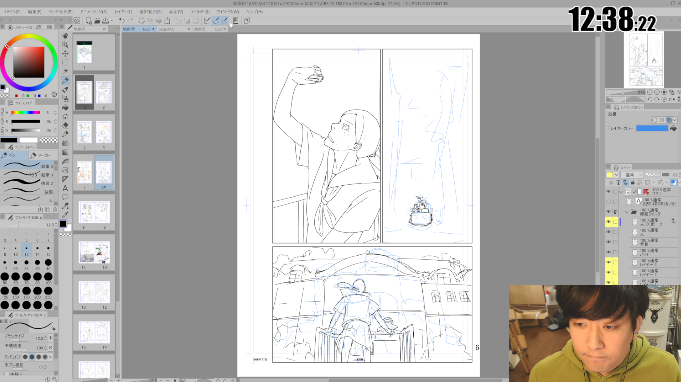Click the Layer property palette tab
This screenshot has width=681, height=382.
[627, 107]
